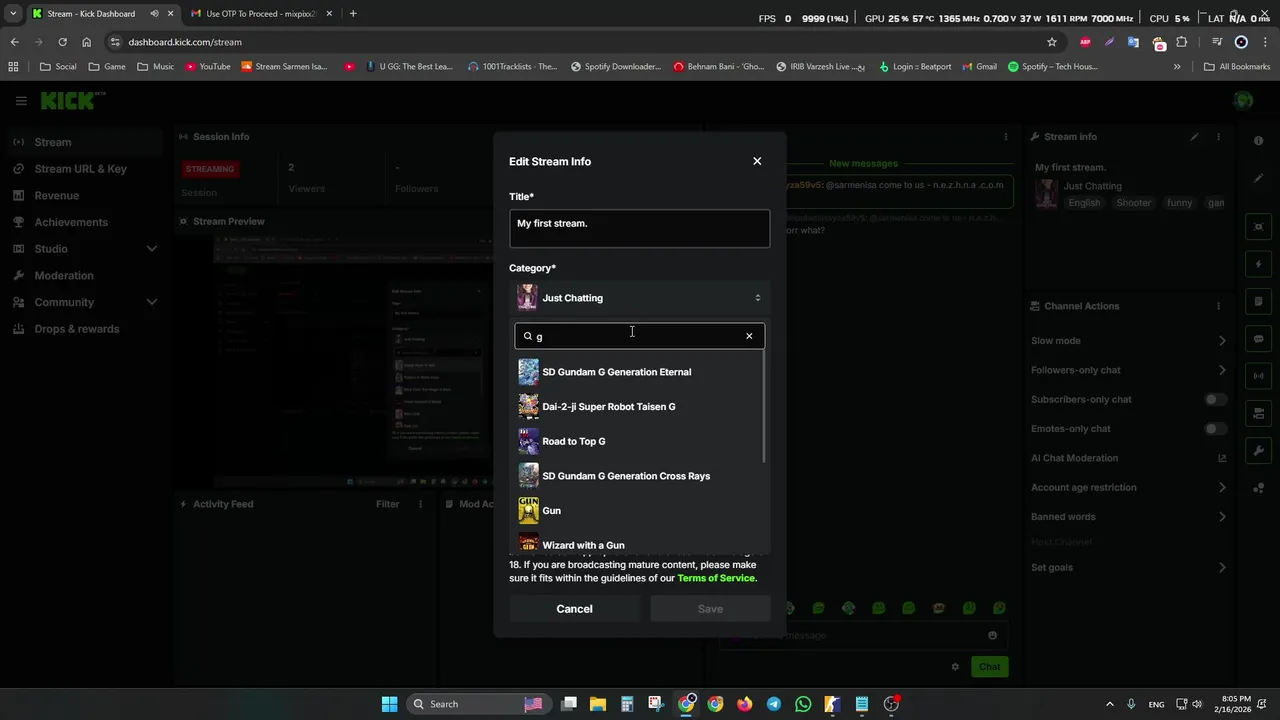Open Channel Actions more options
Viewport: 1280px width, 720px height.
point(1218,306)
